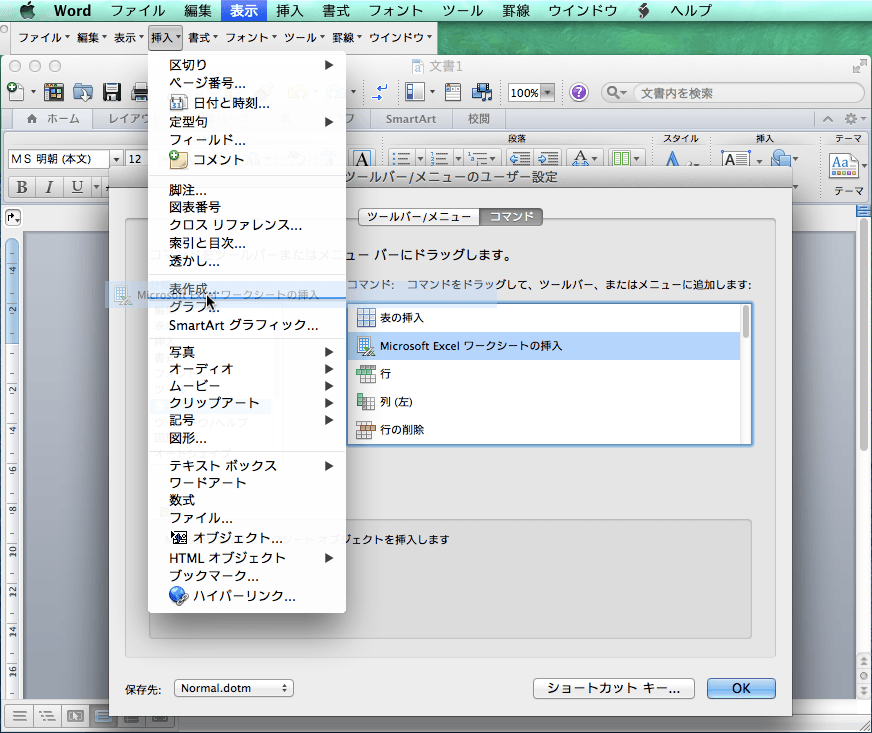This screenshot has width=872, height=733.
Task: Click the insert shape icon
Action: click(x=781, y=159)
